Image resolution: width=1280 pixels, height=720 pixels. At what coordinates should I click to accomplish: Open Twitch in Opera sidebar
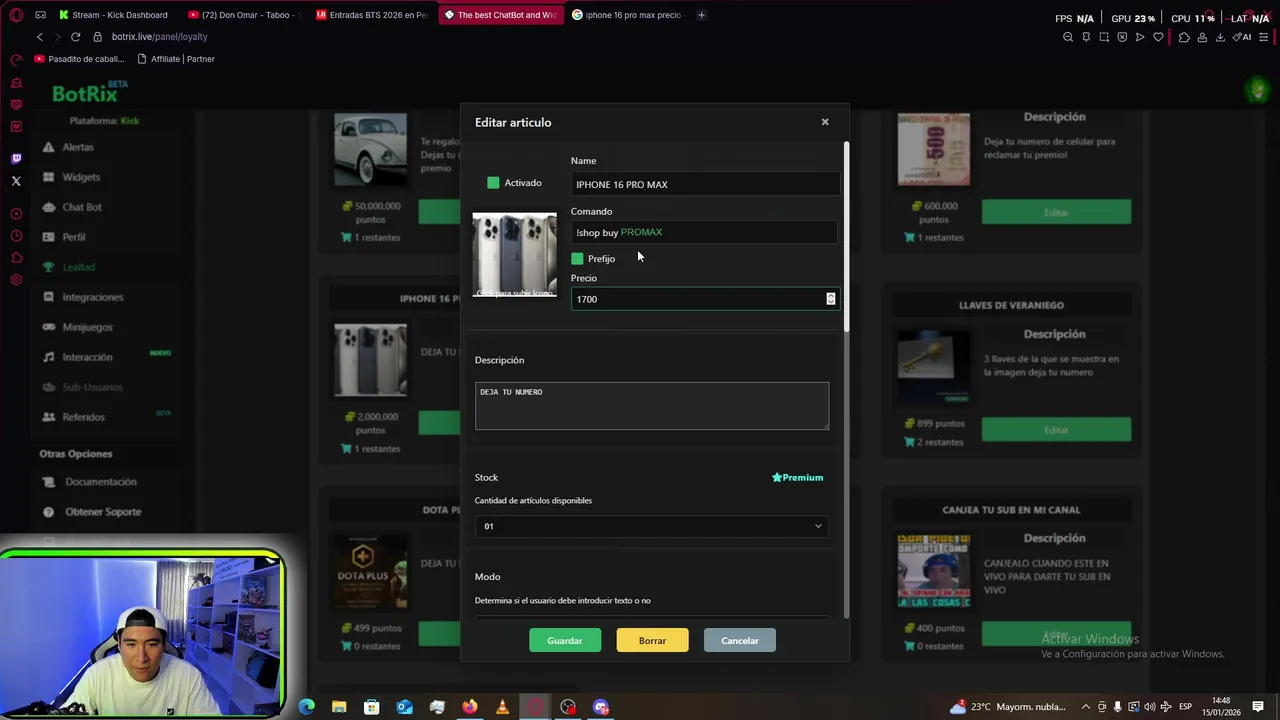tap(16, 159)
